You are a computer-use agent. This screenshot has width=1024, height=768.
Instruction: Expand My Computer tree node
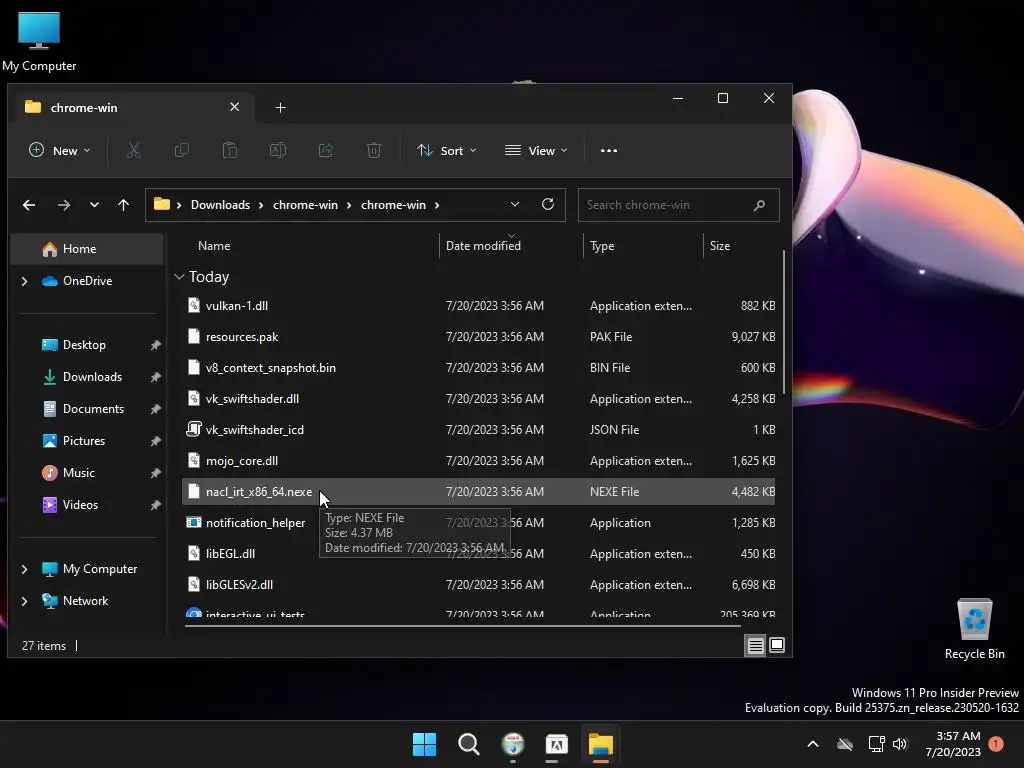coord(25,569)
